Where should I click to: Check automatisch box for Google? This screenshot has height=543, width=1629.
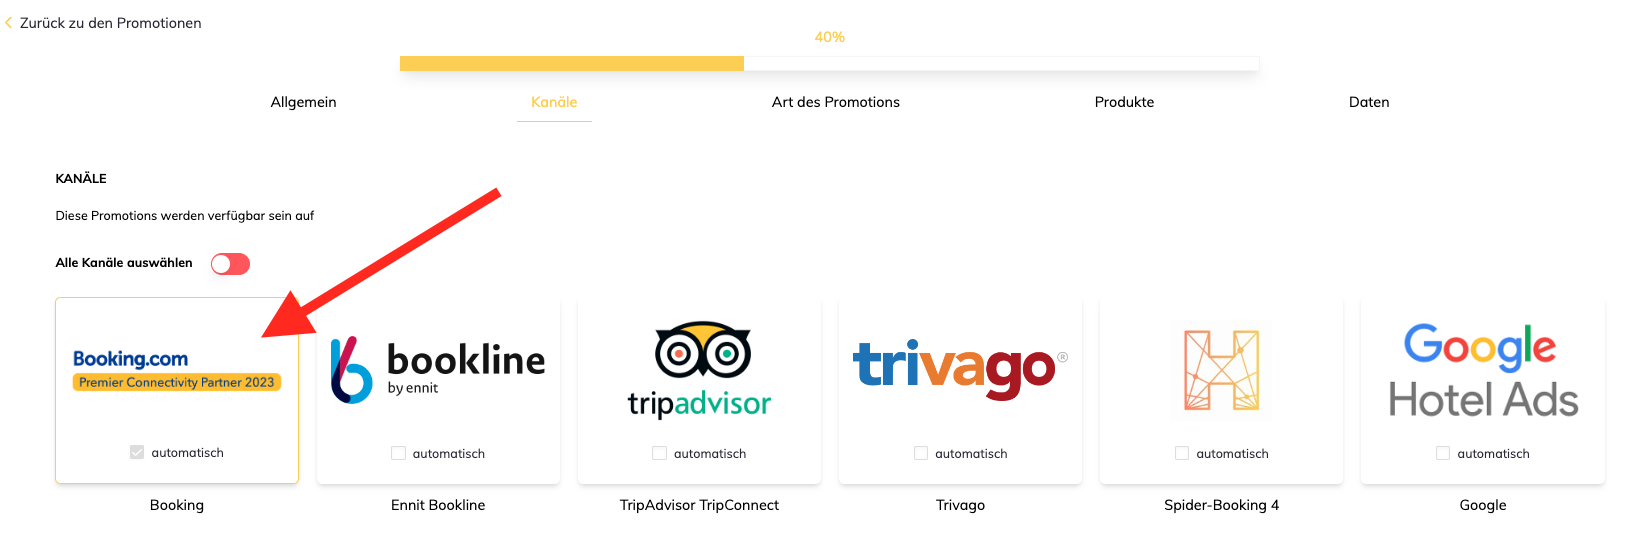(x=1443, y=453)
